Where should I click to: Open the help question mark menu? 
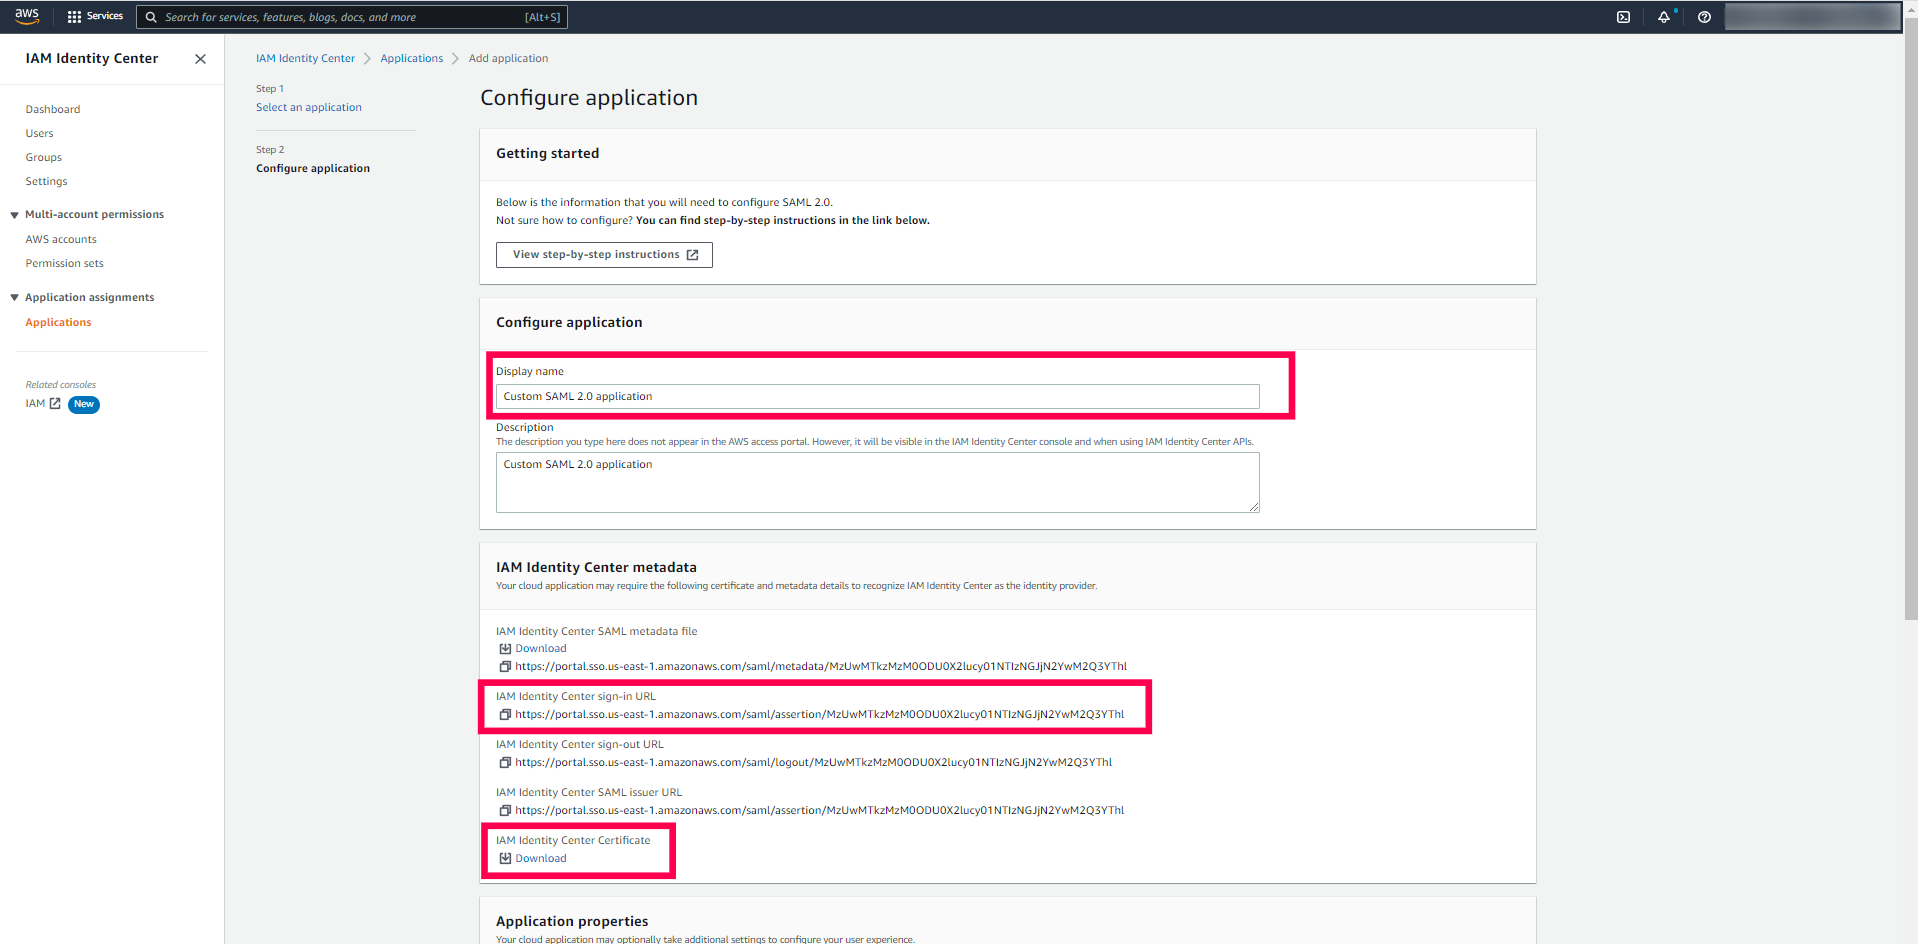pos(1704,17)
